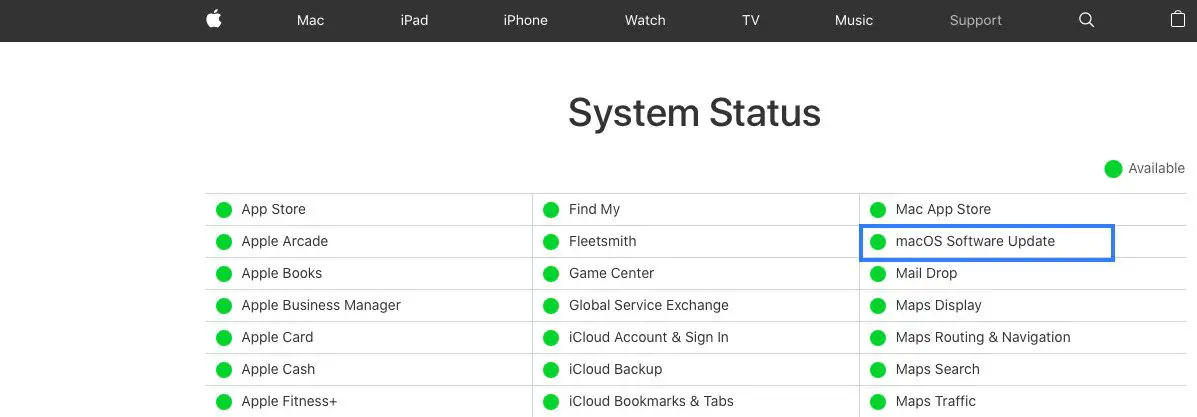Click the green Available legend dot
Screen dimensions: 1197x417
click(1113, 169)
